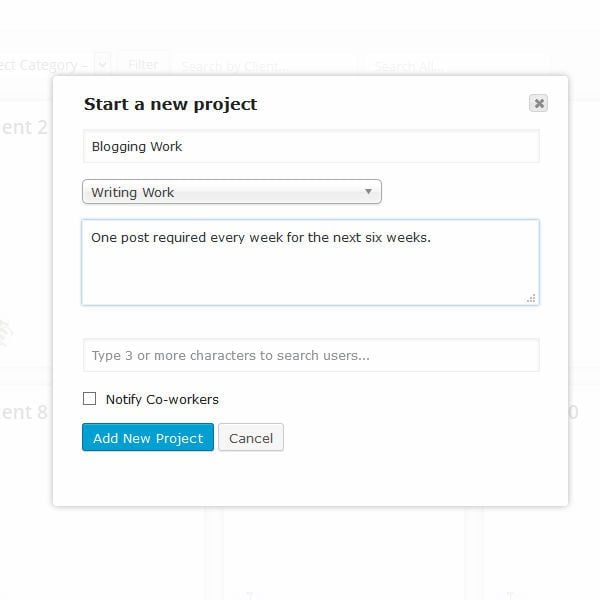This screenshot has height=600, width=600.
Task: Open the Writing Work category dropdown
Action: coord(232,192)
